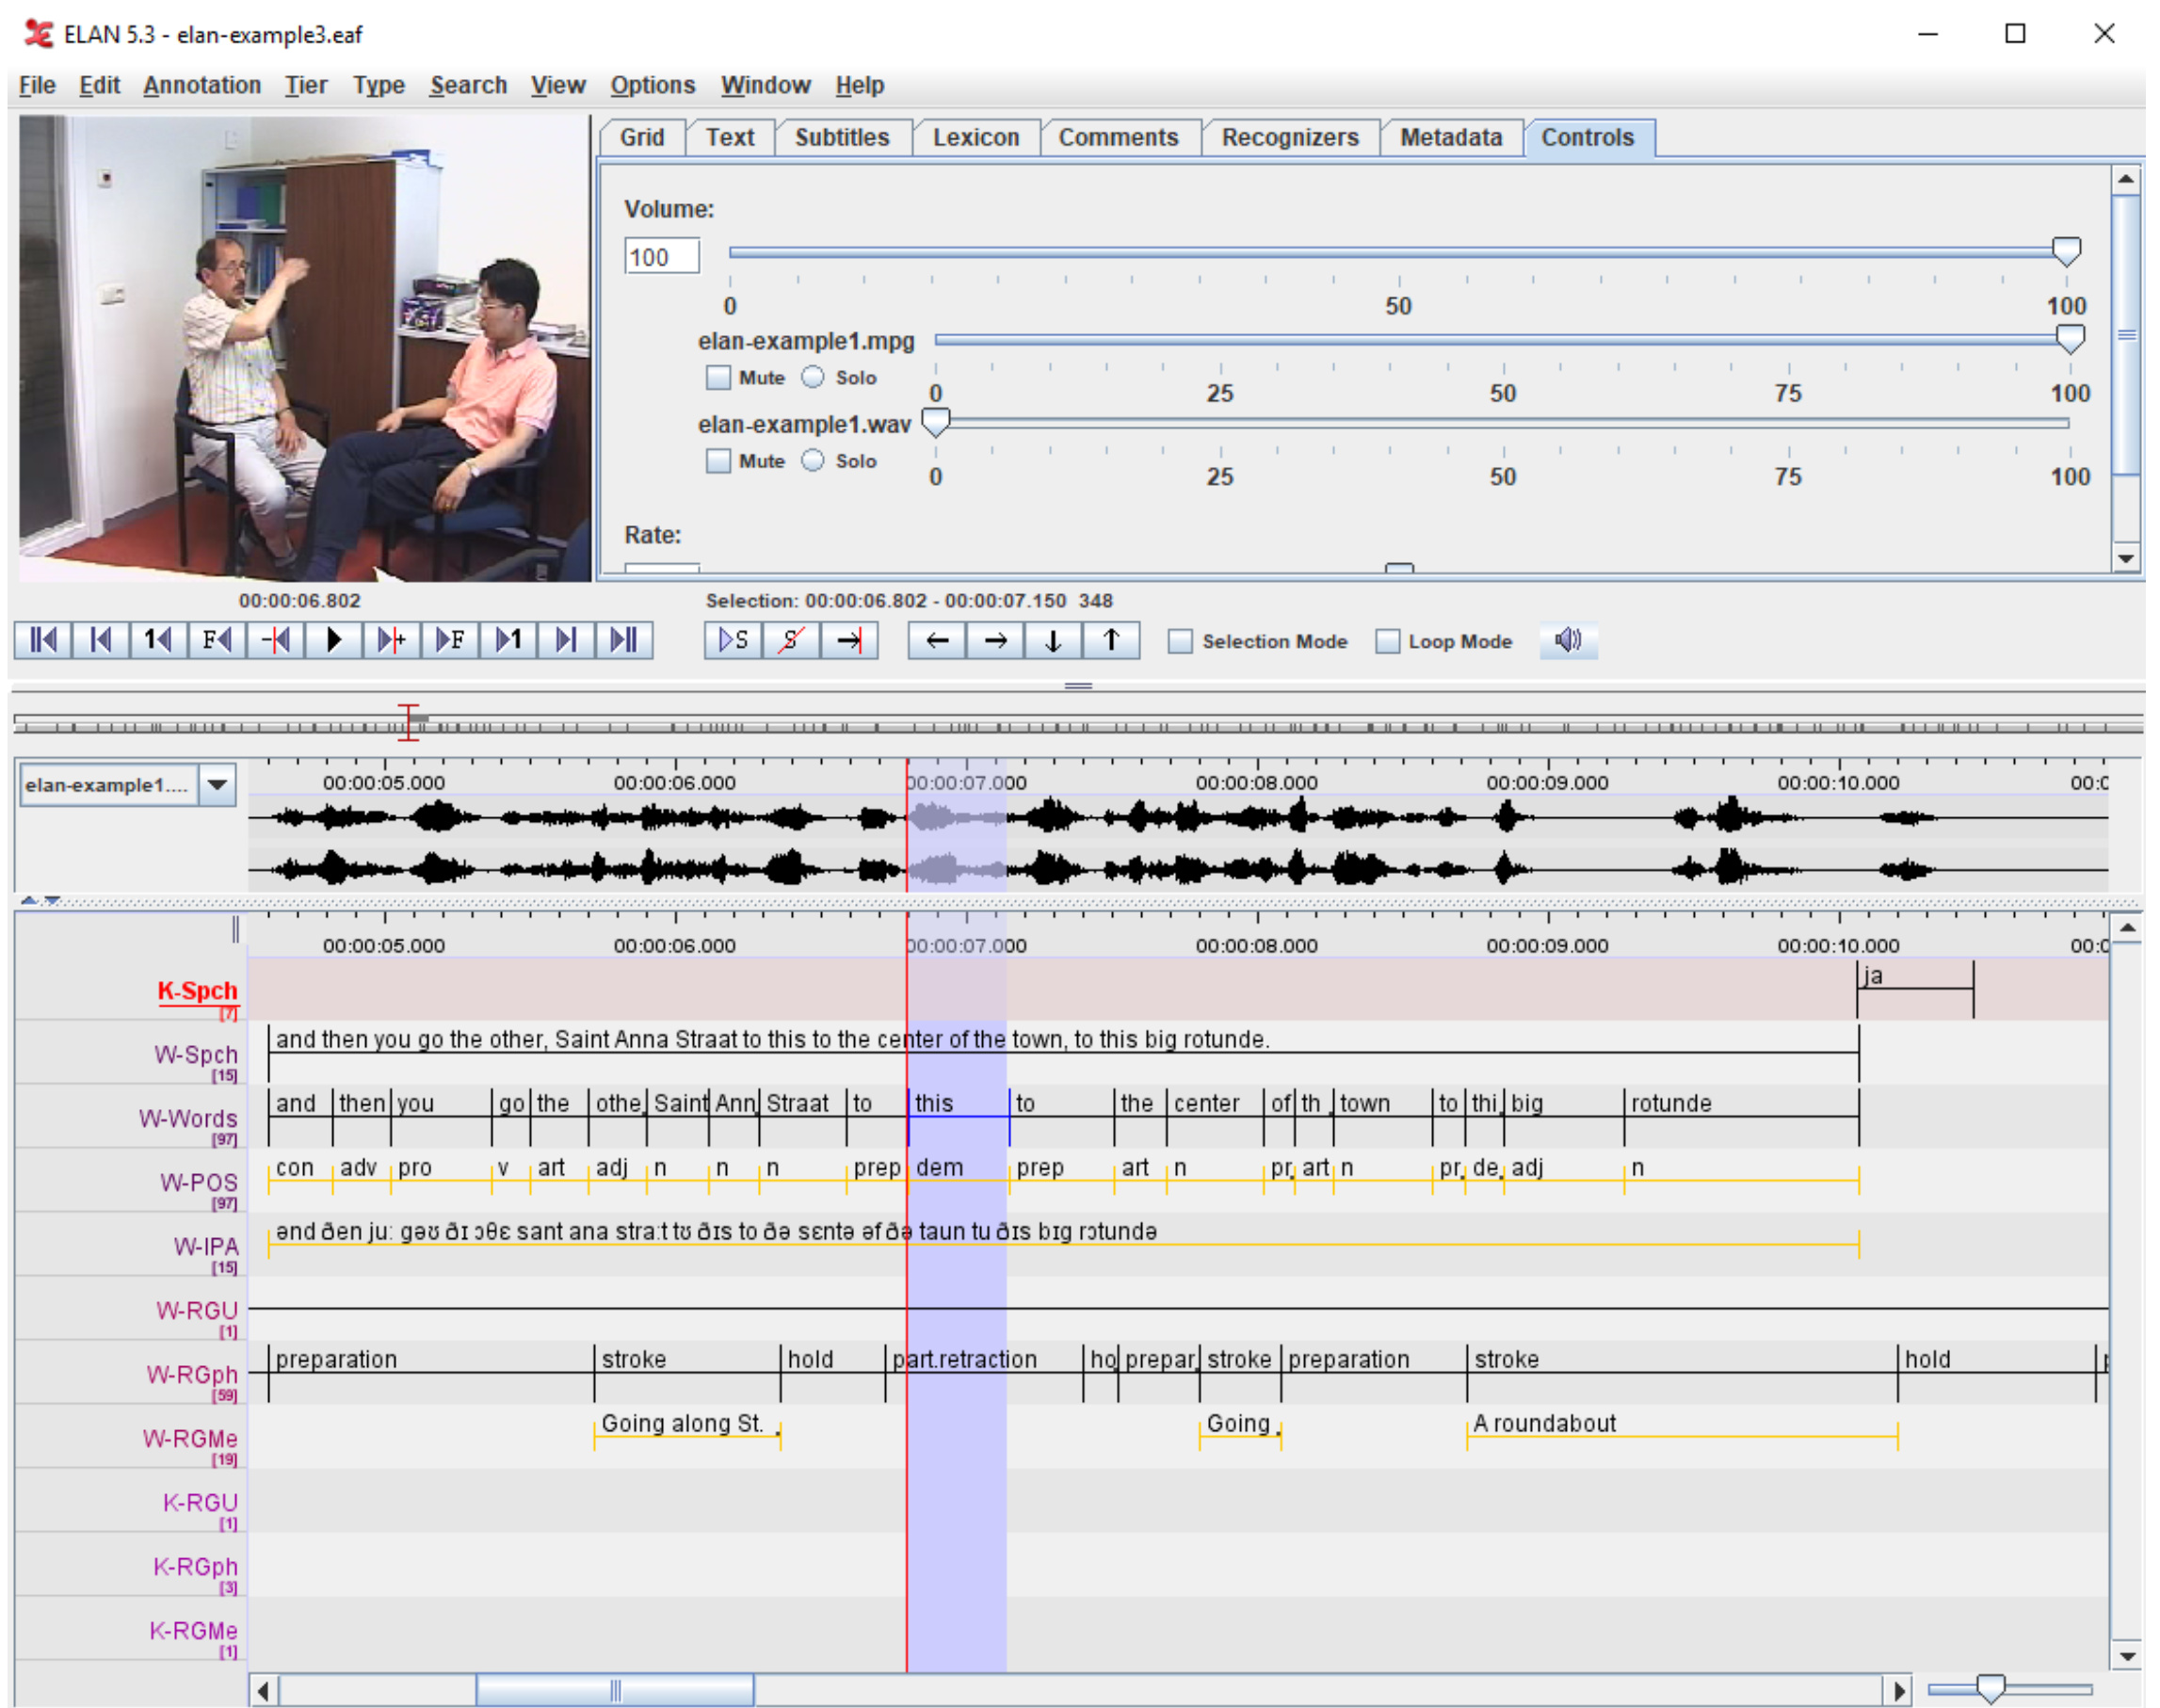Clear selection button
The width and height of the screenshot is (2160, 1708).
pyautogui.click(x=791, y=640)
